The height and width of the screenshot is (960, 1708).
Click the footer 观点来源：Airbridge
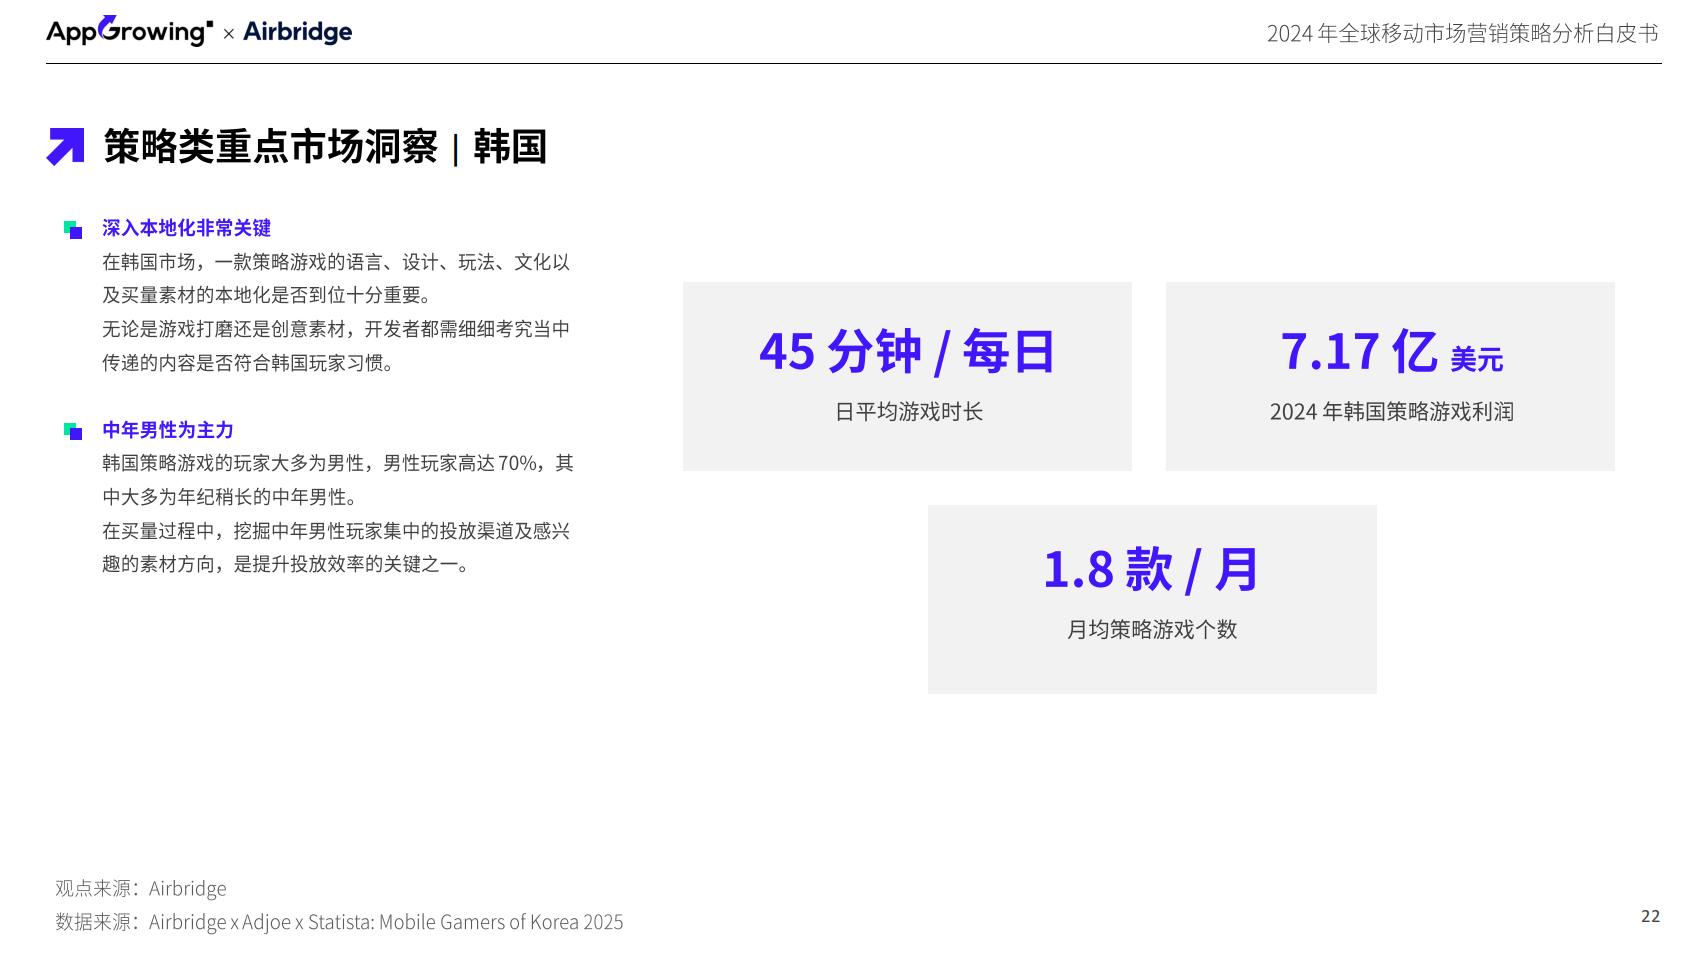pyautogui.click(x=141, y=888)
